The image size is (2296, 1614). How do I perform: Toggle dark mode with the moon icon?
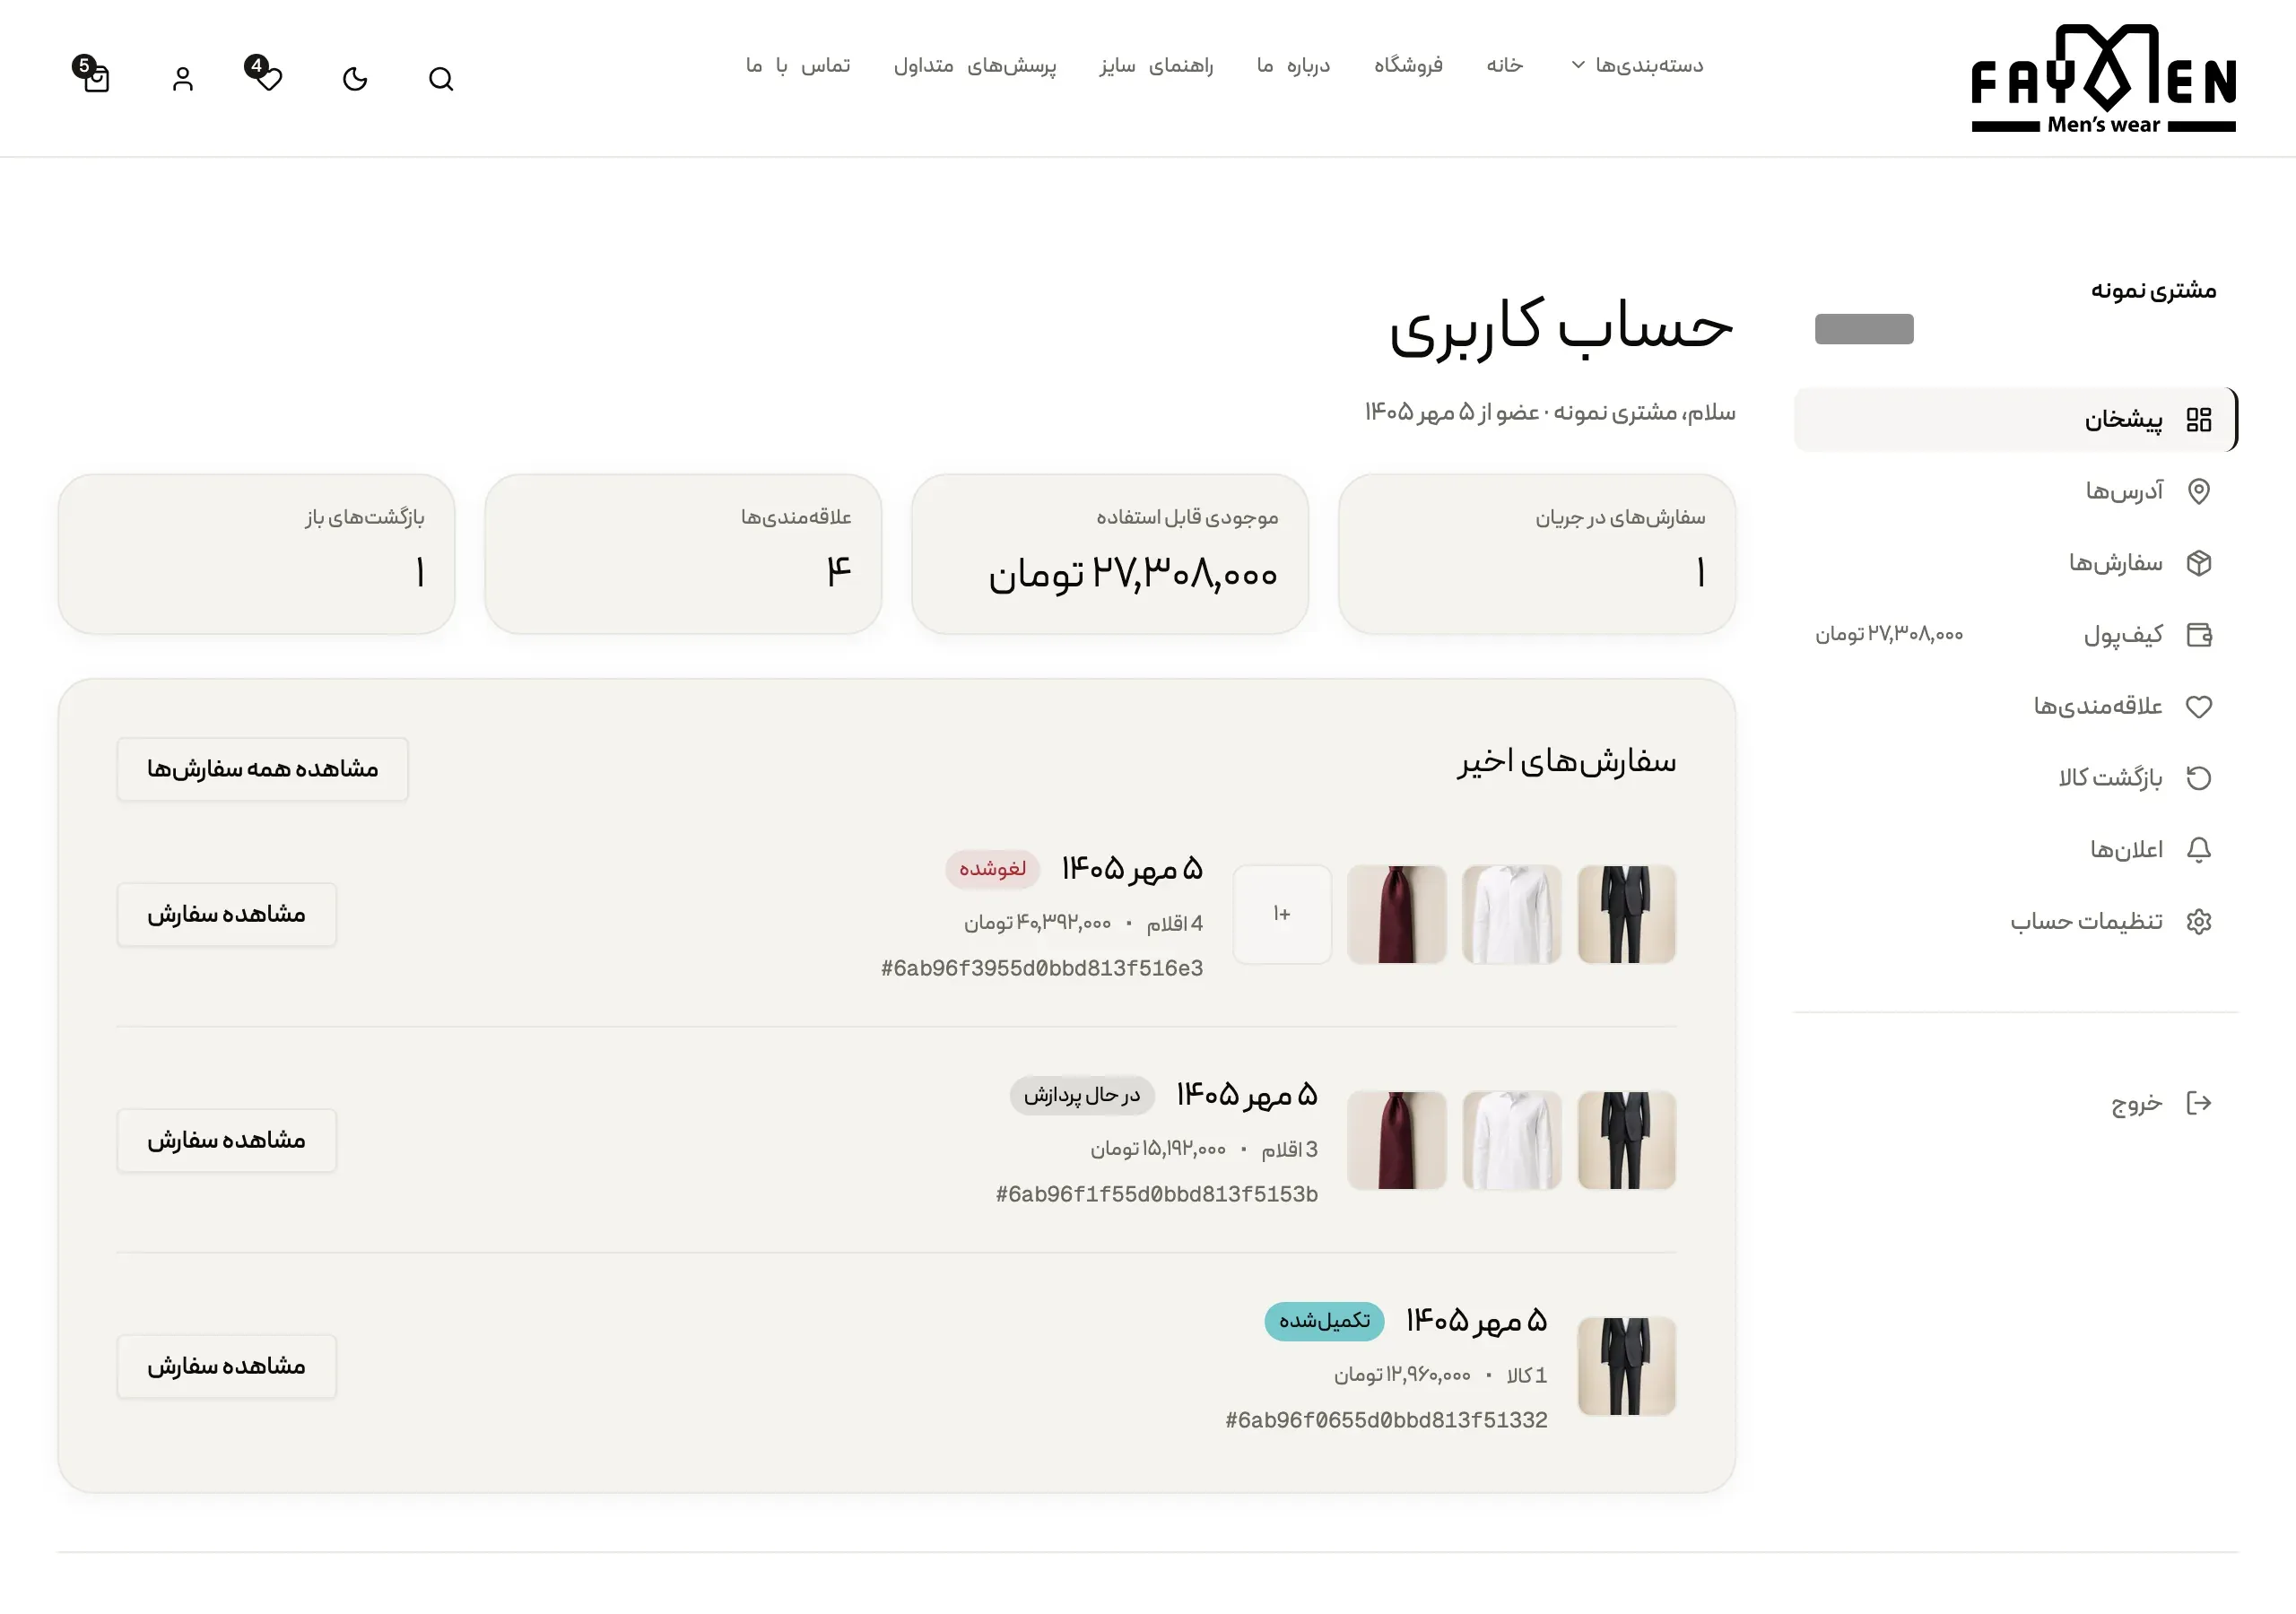point(355,79)
